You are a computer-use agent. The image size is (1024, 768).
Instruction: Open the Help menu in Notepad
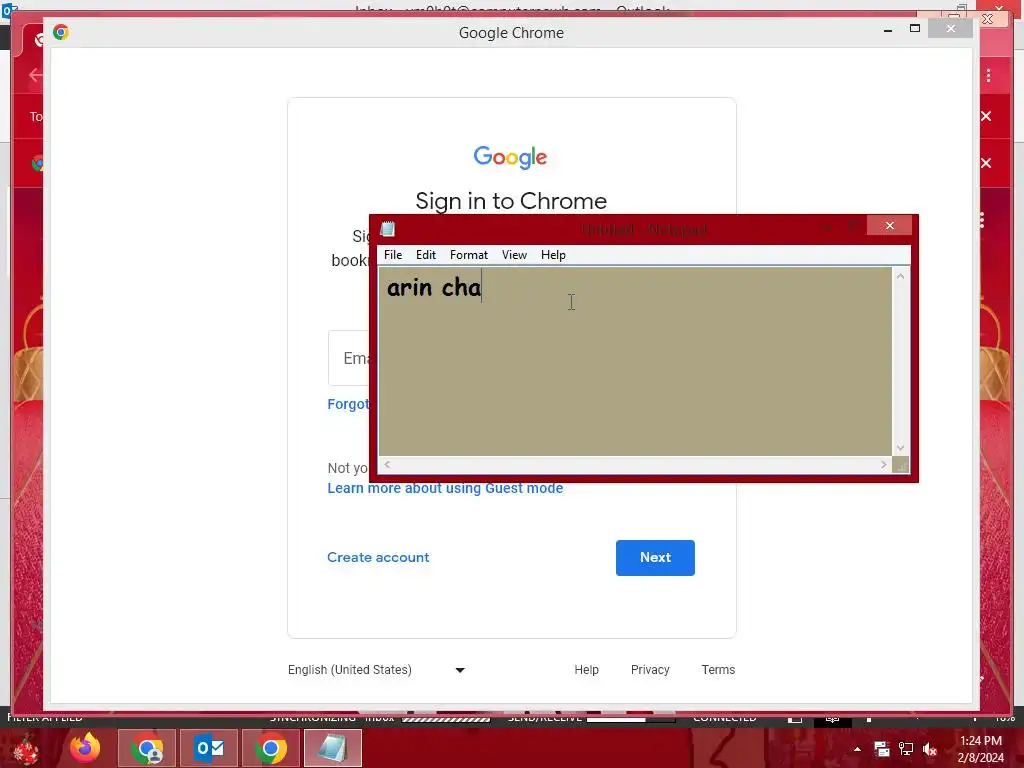(552, 255)
